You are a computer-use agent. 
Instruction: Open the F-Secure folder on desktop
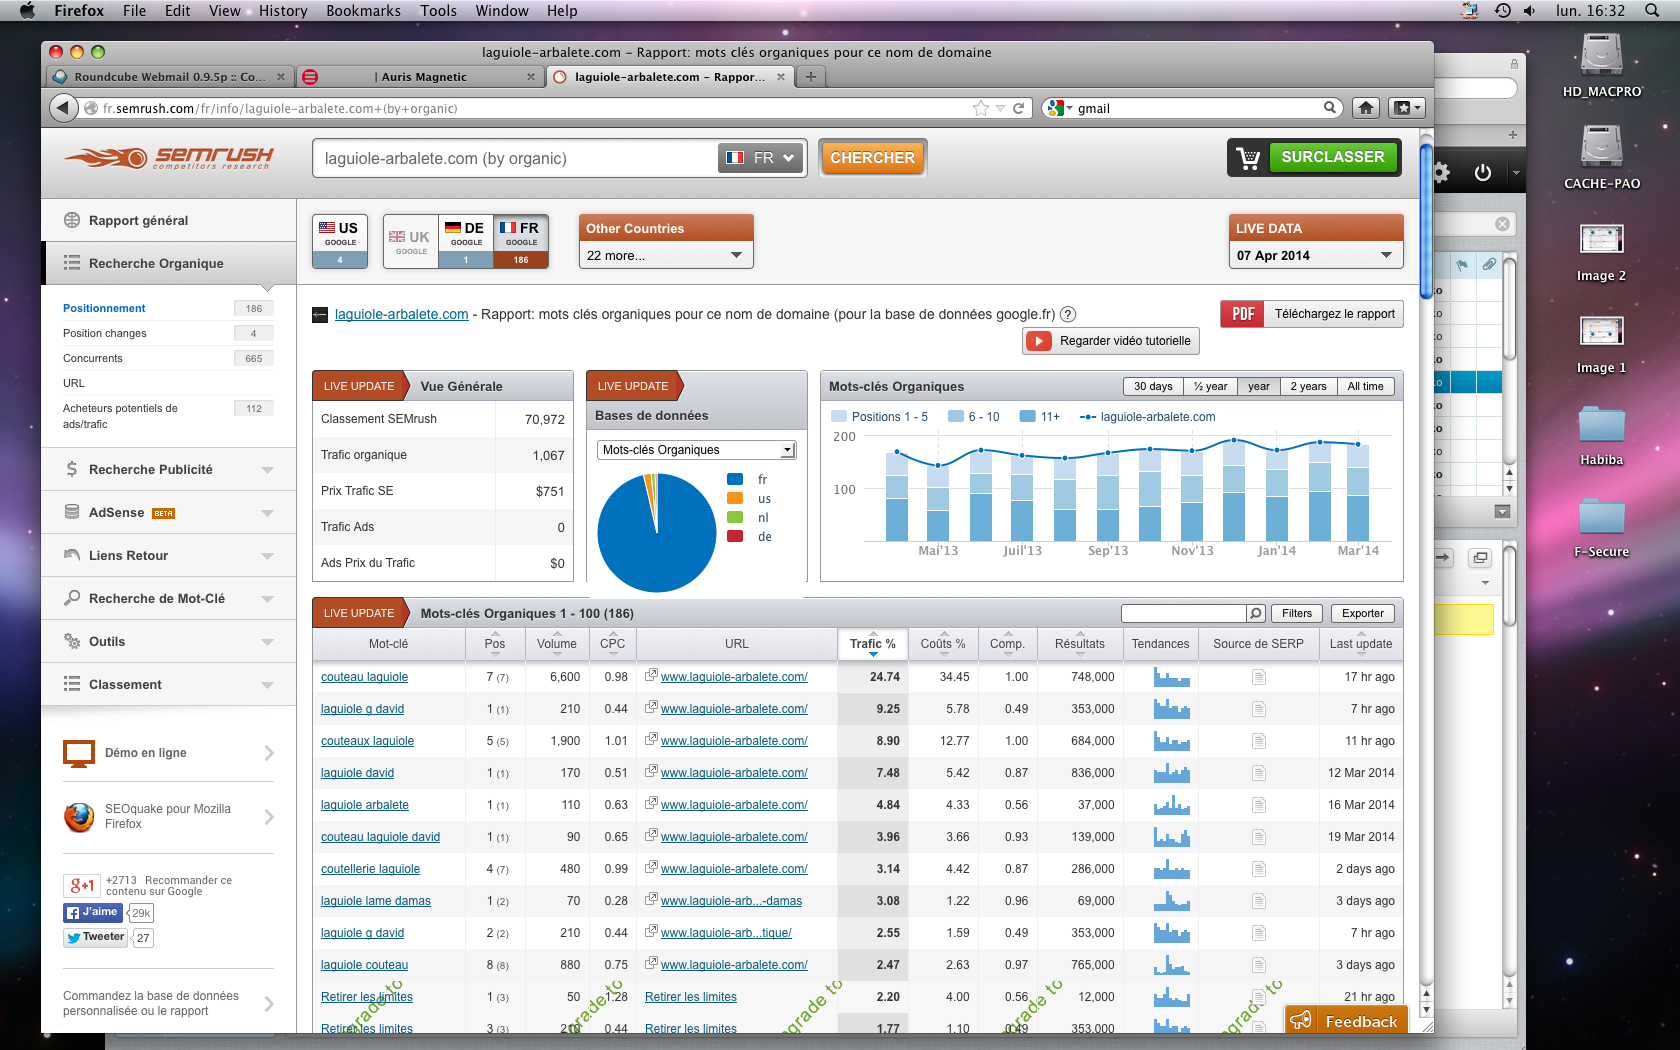(x=1601, y=527)
